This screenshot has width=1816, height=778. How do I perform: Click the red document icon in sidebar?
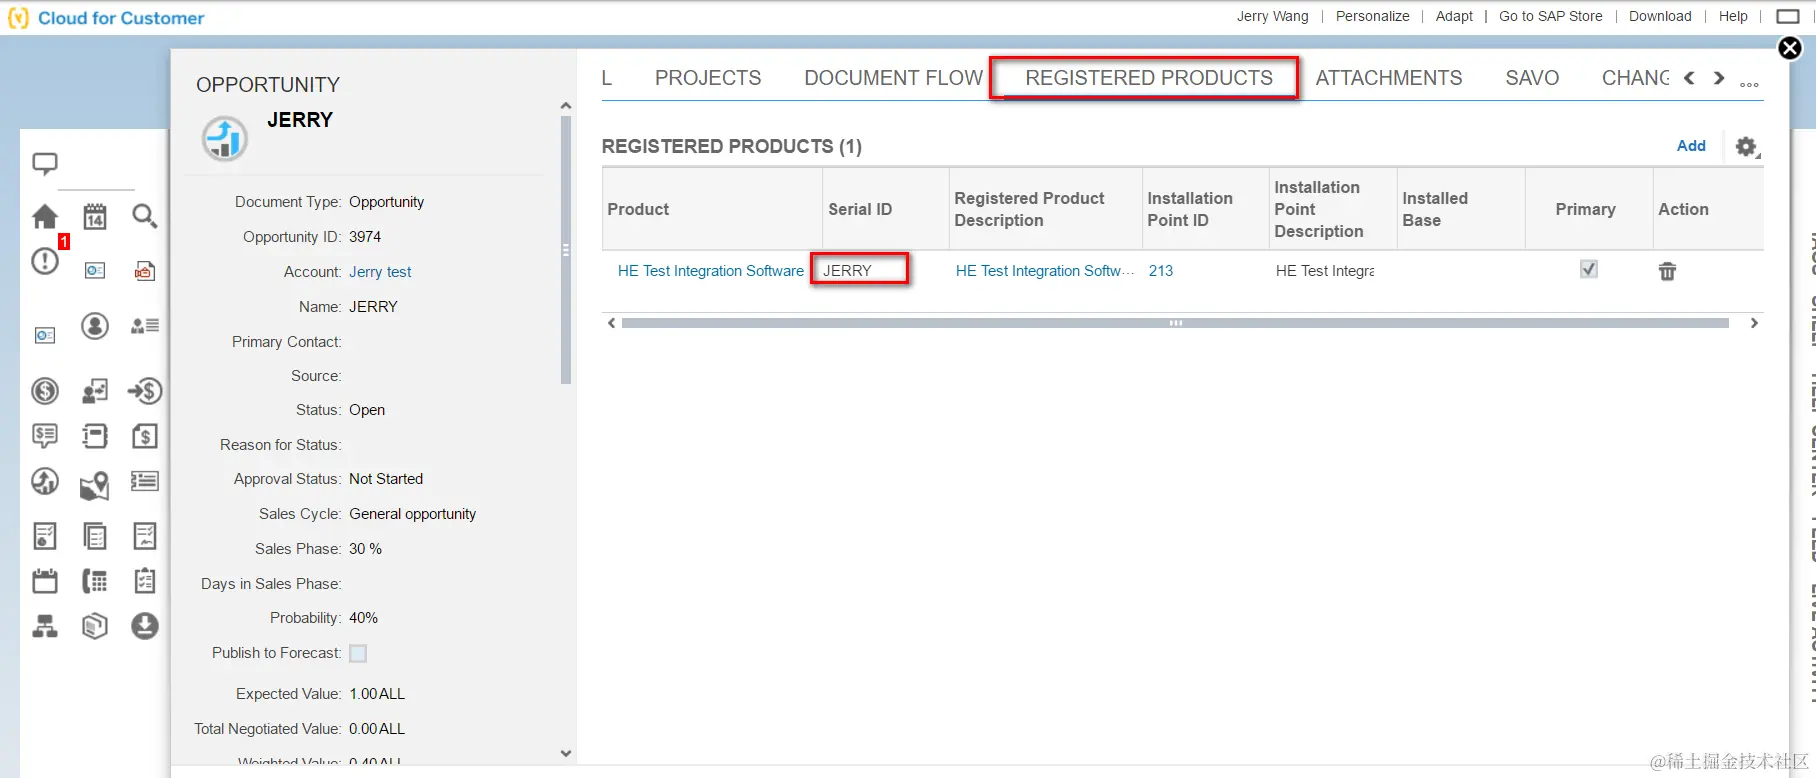145,271
